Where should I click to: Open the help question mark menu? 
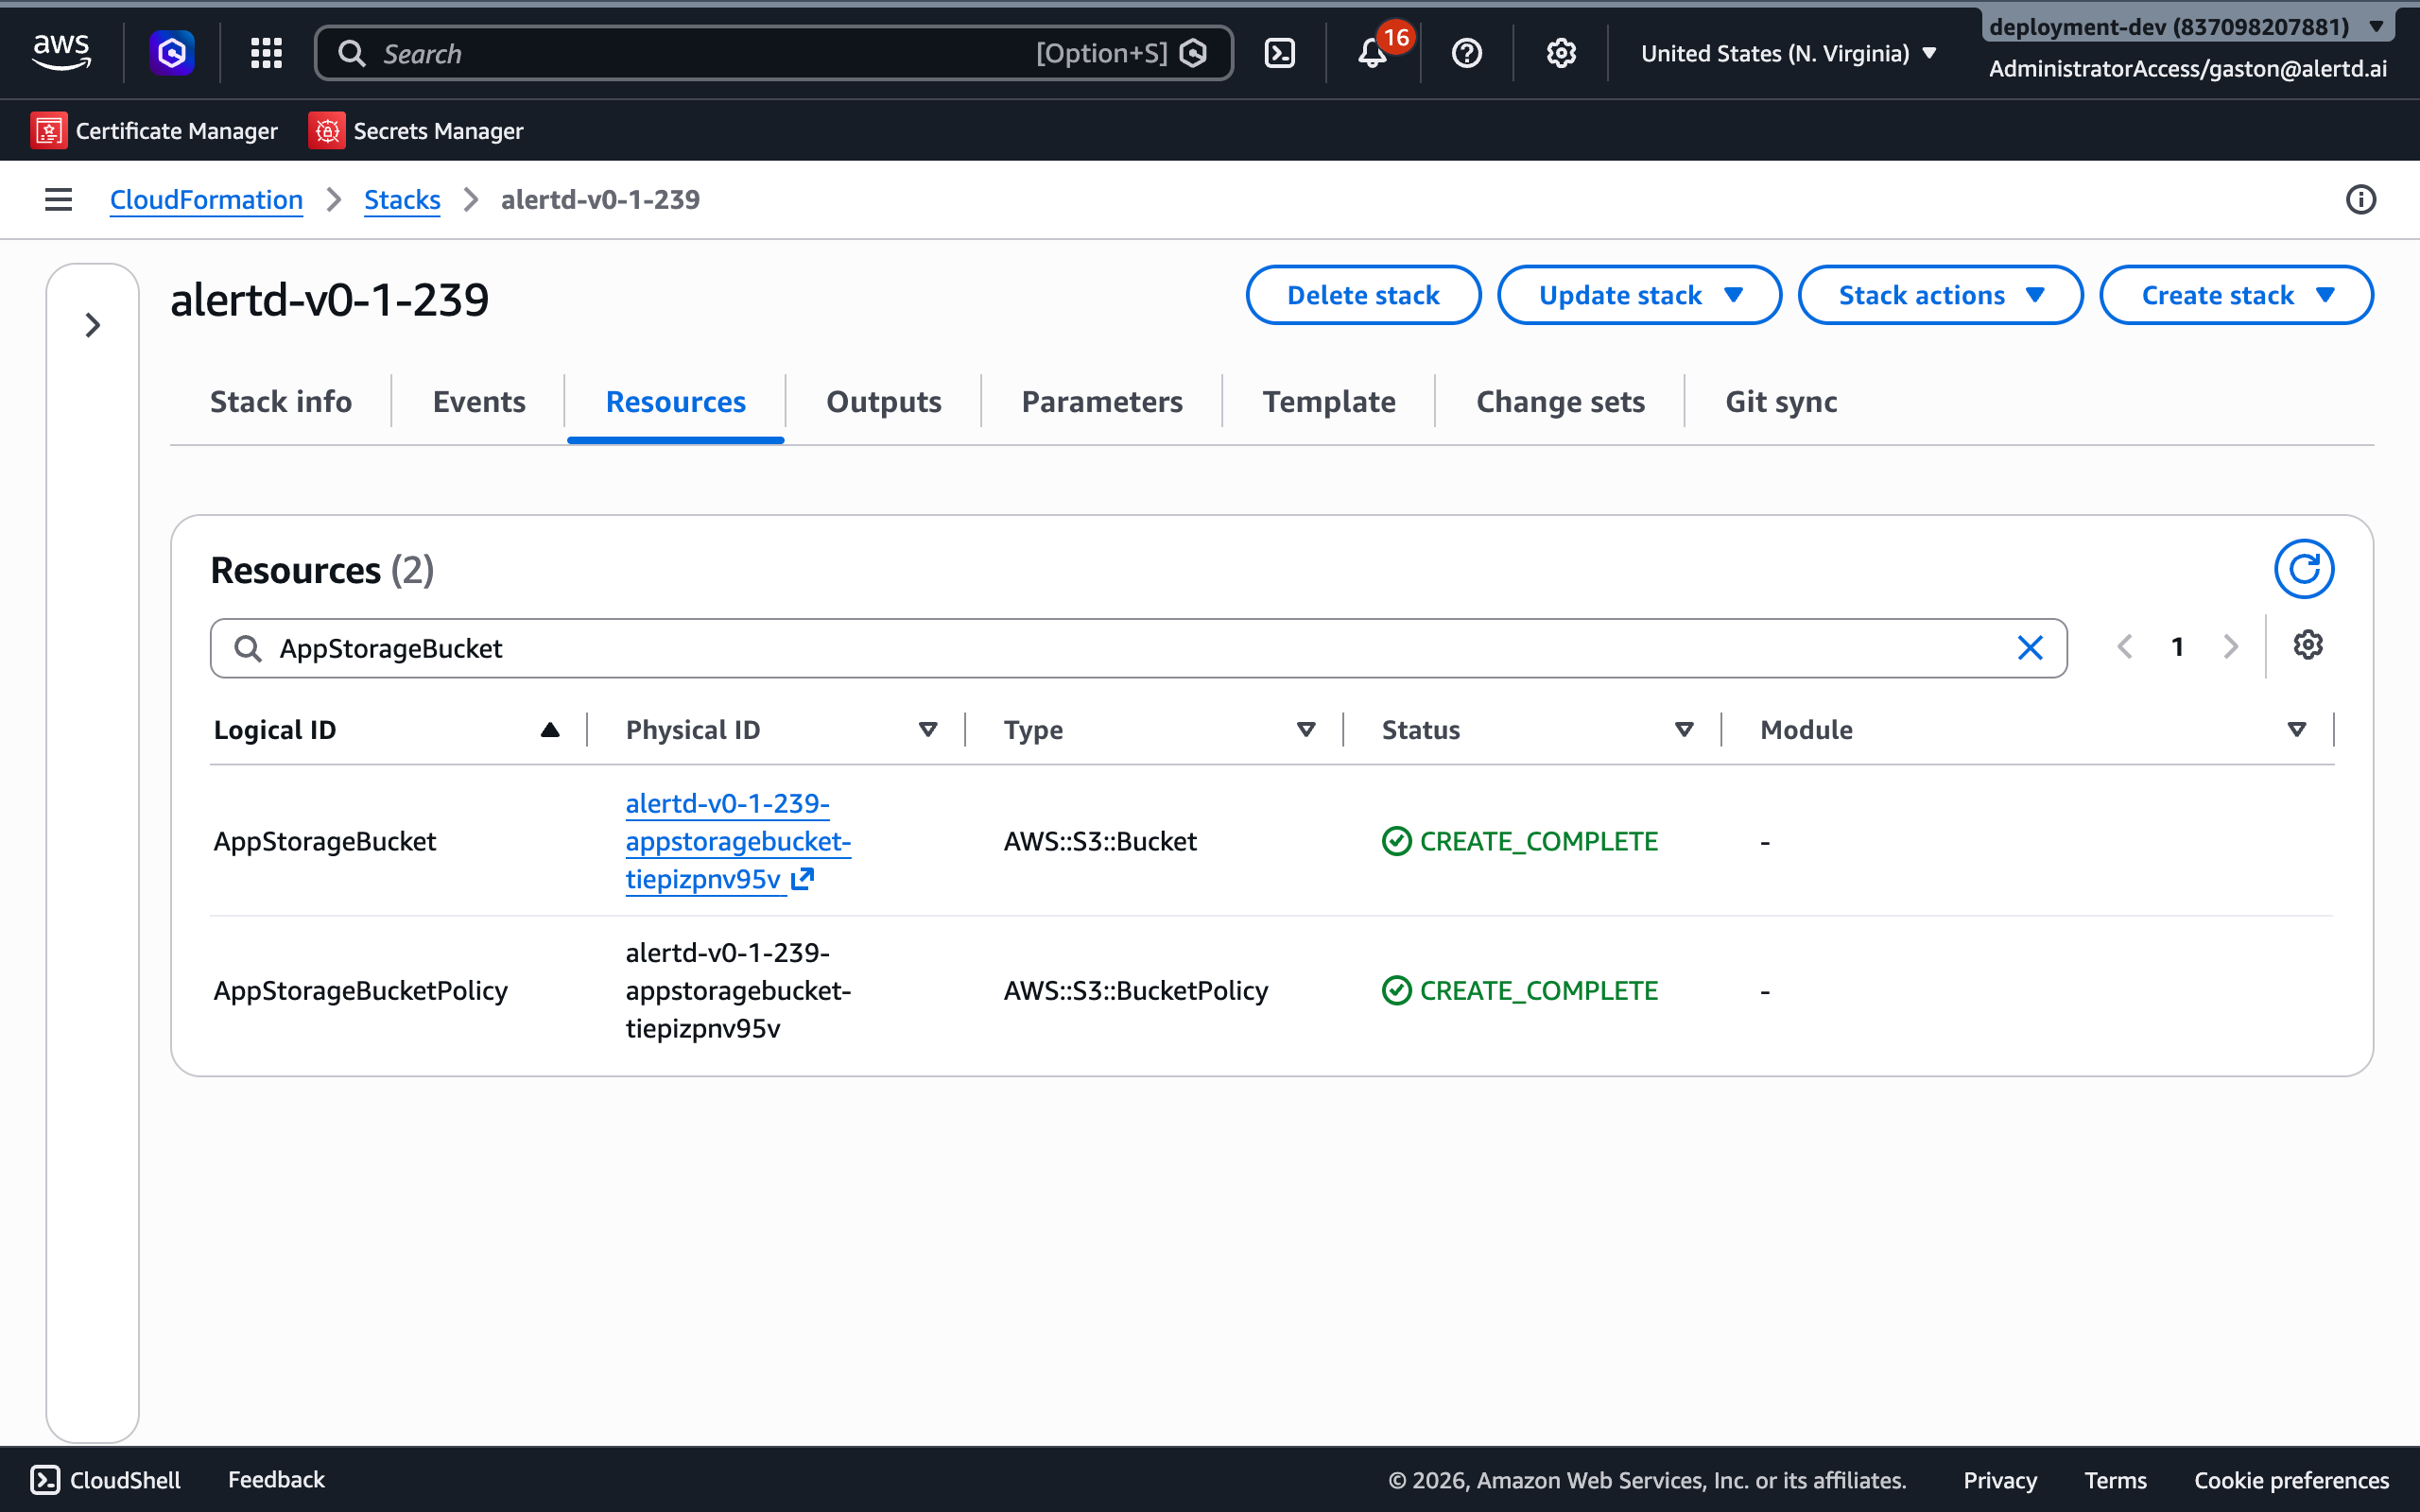click(1467, 53)
